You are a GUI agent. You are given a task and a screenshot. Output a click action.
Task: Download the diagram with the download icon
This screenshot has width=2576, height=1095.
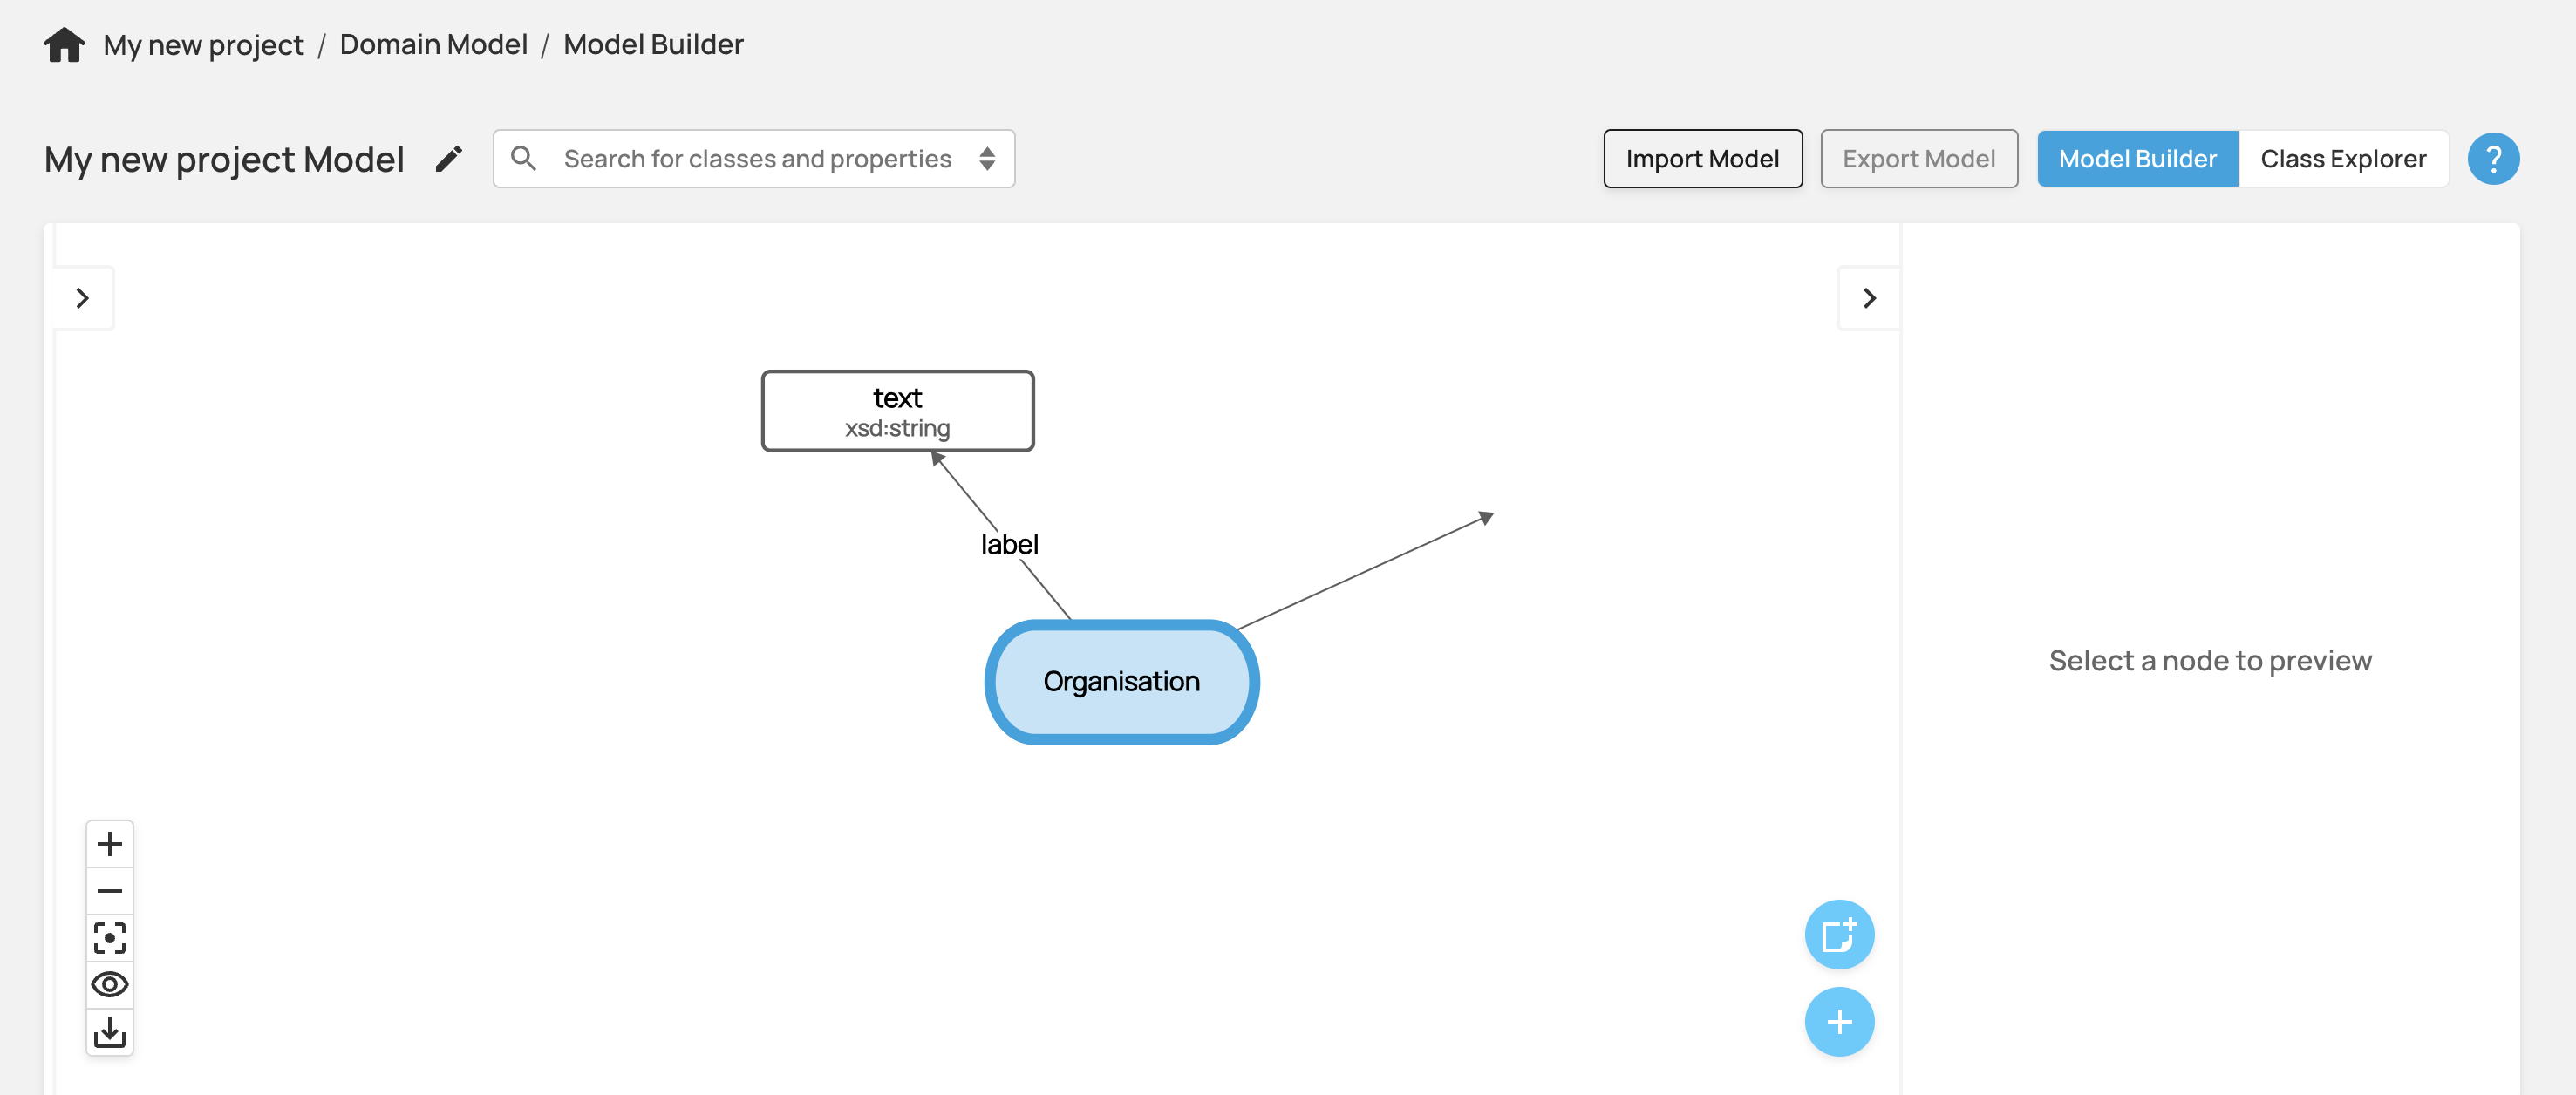point(110,1032)
